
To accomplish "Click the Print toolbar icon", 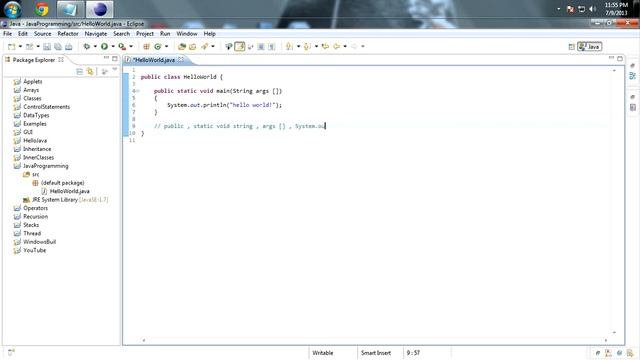I will pos(69,47).
